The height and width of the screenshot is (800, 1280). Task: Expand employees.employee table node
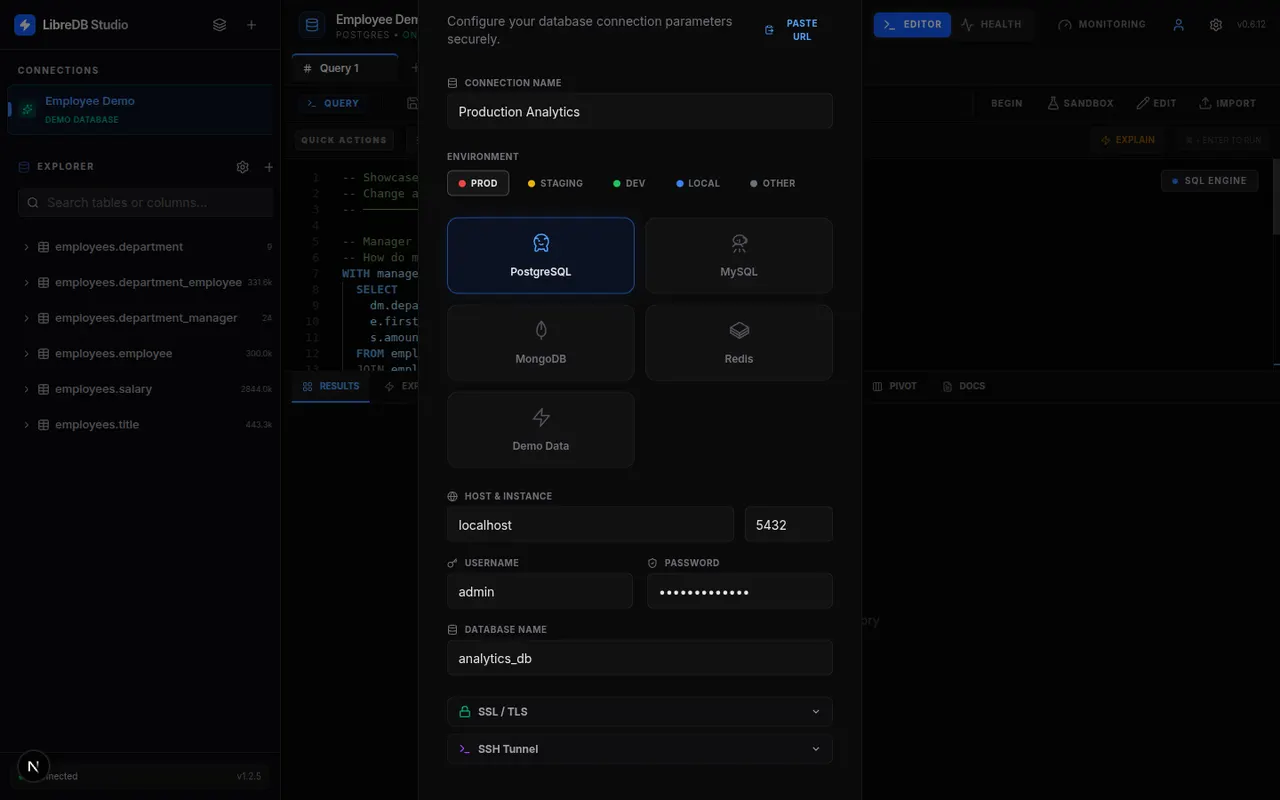(x=27, y=354)
